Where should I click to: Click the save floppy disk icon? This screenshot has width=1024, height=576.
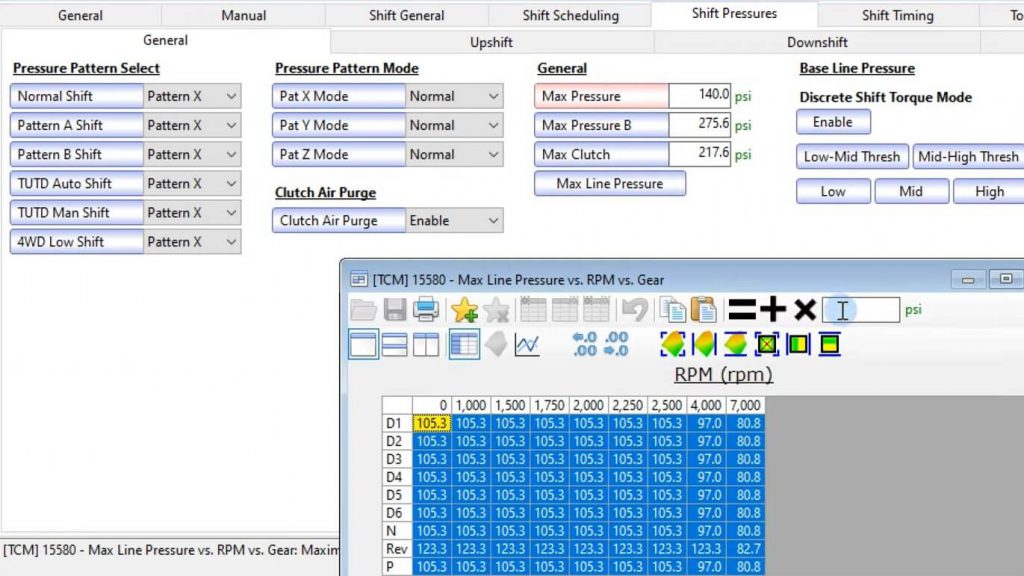click(x=394, y=310)
